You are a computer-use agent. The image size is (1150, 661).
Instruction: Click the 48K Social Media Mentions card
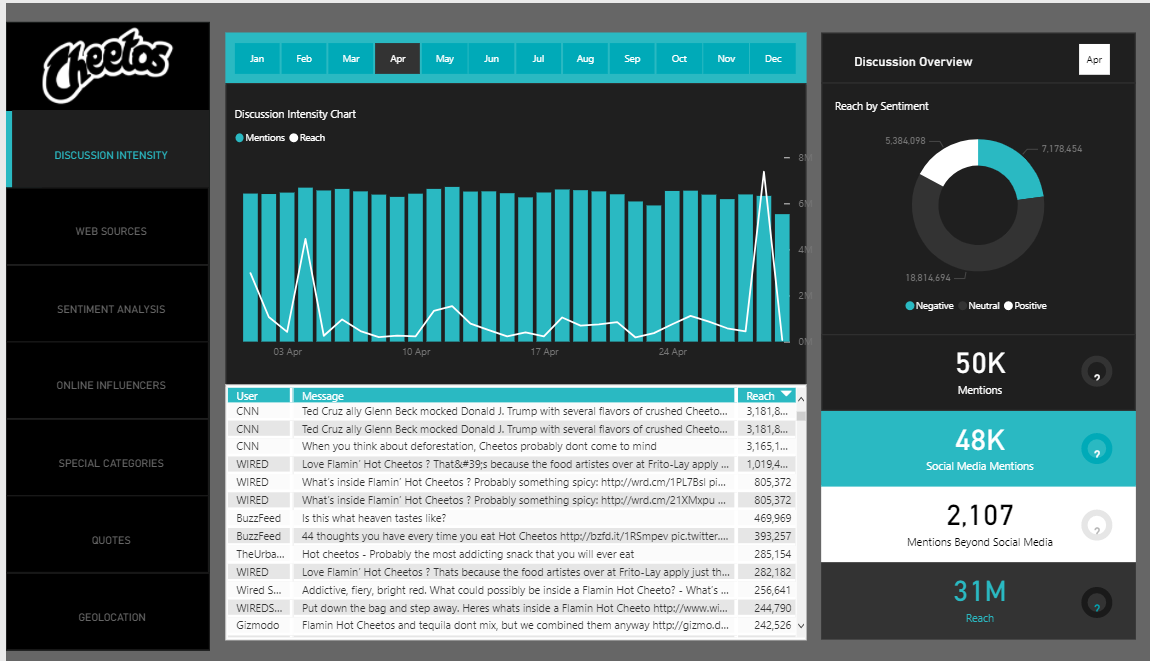(x=978, y=449)
